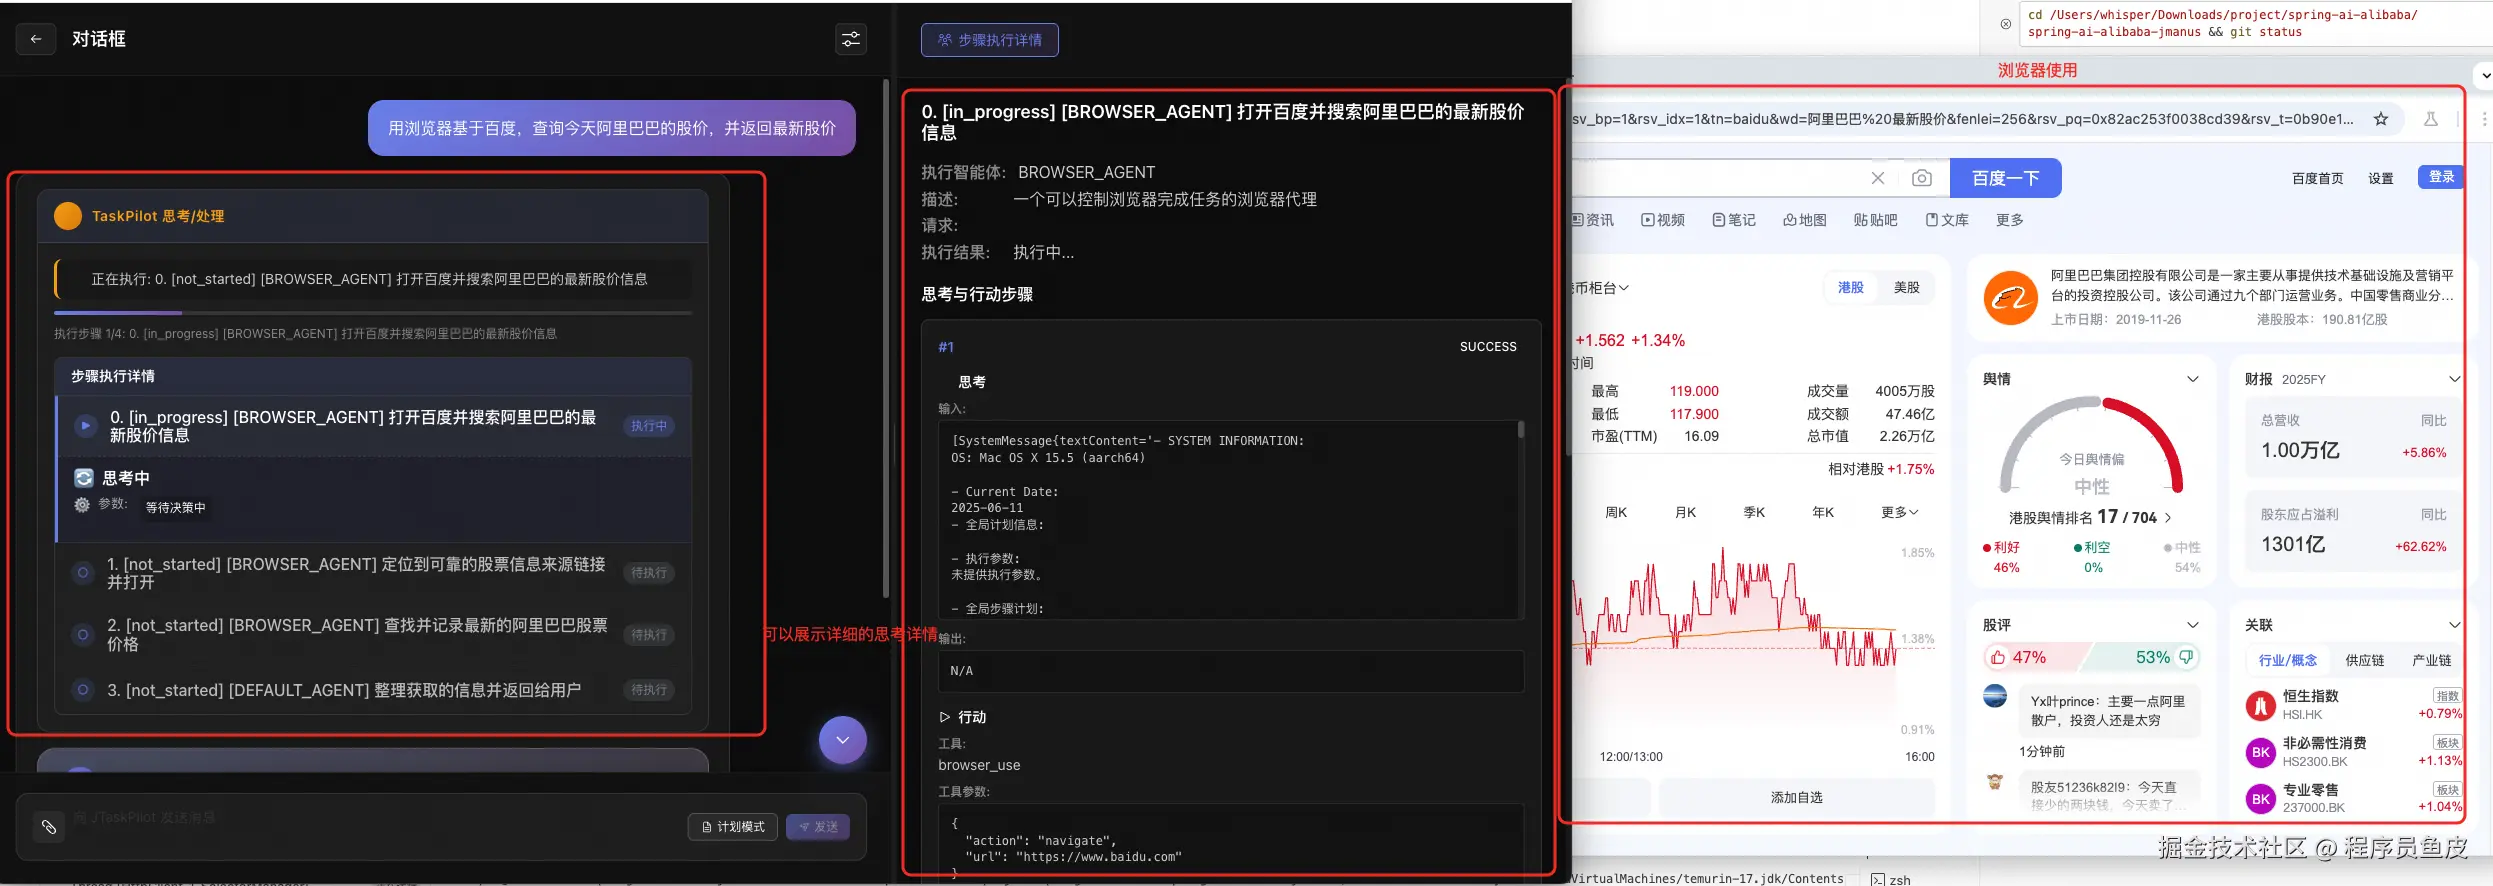The height and width of the screenshot is (886, 2493).
Task: Open the currency 柜台 dropdown chevron
Action: pos(1624,288)
